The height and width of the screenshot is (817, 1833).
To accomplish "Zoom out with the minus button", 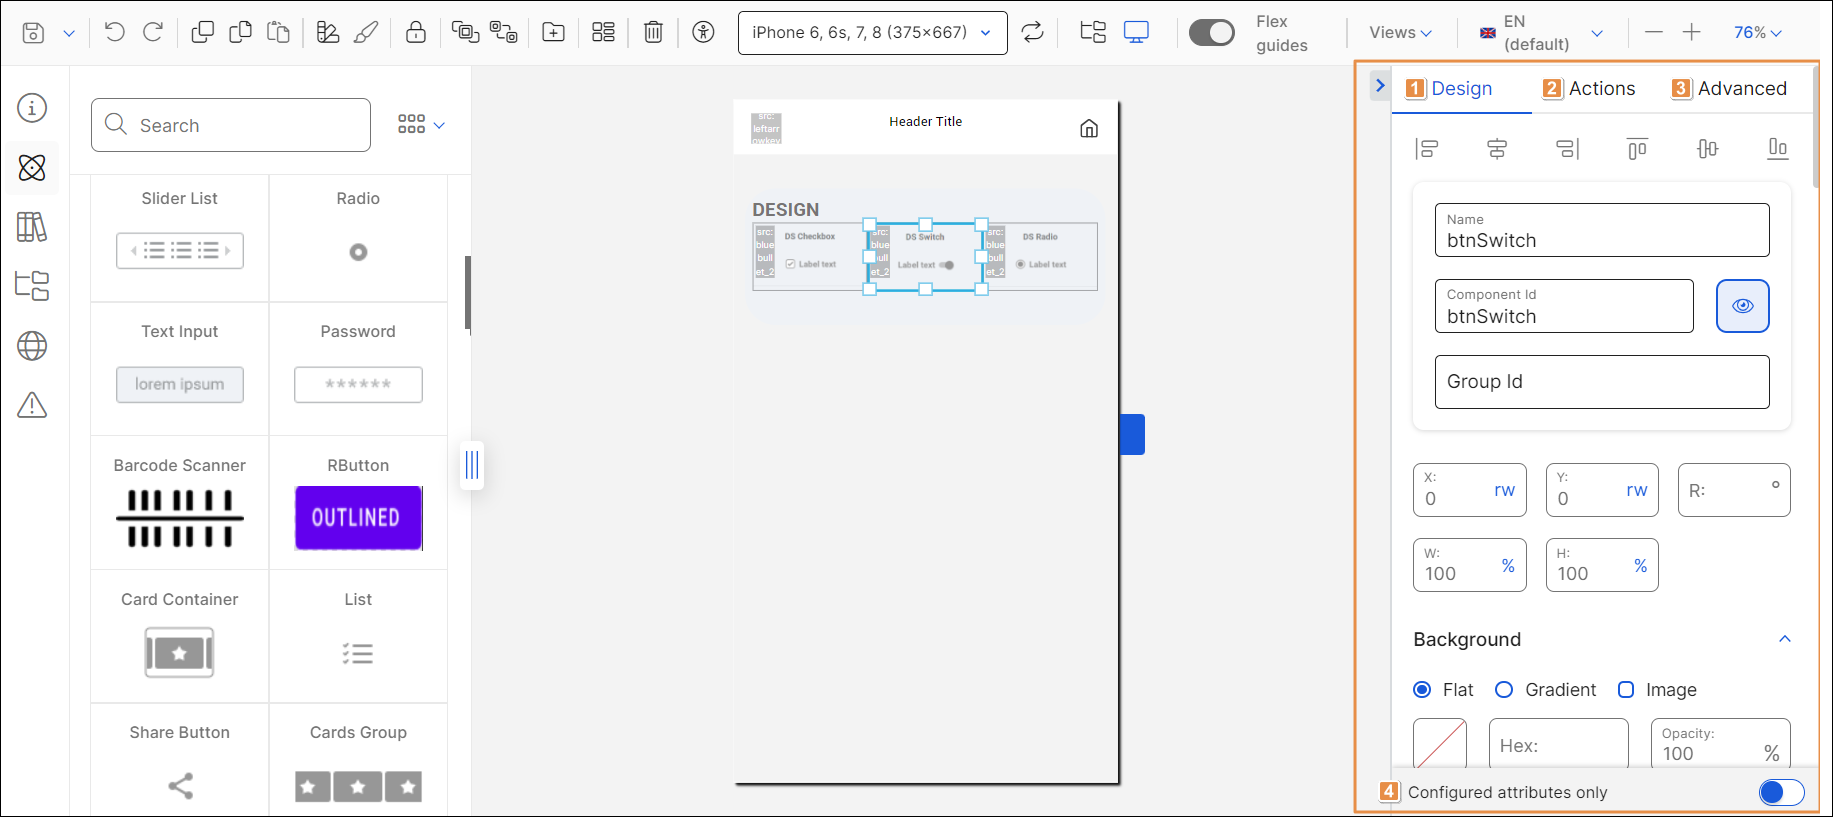I will coord(1654,32).
